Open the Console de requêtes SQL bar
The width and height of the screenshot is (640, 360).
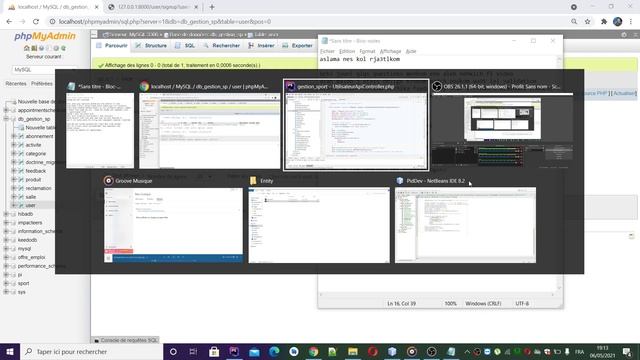(x=125, y=340)
